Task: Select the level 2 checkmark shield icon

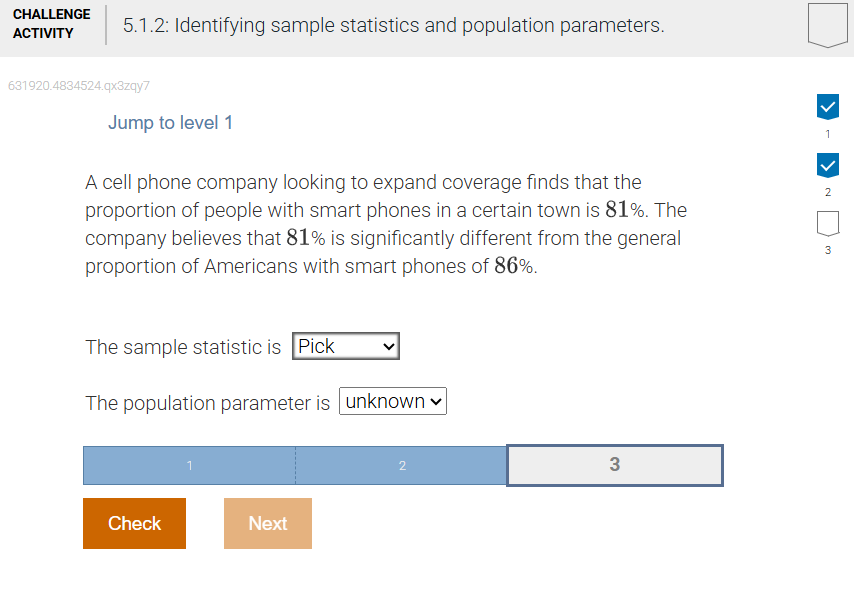Action: pyautogui.click(x=827, y=165)
